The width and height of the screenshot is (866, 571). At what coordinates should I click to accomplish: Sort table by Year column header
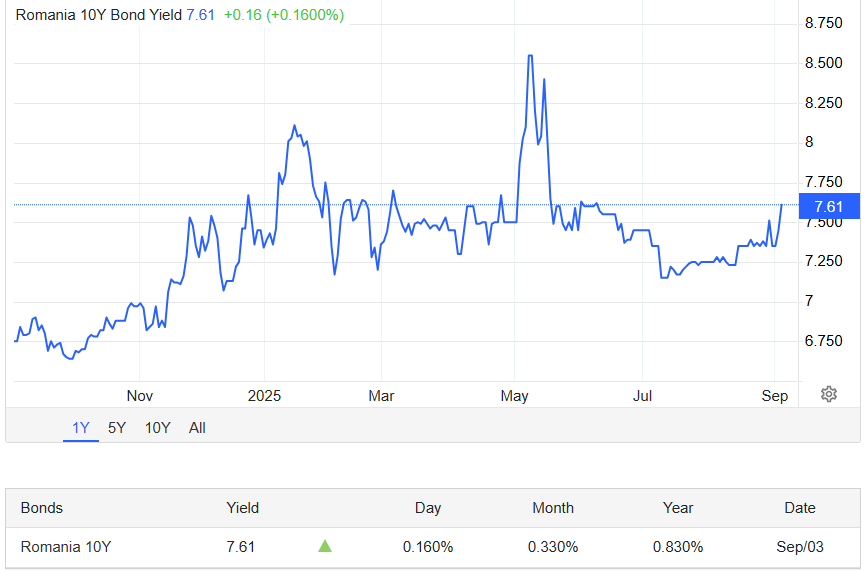pyautogui.click(x=678, y=508)
